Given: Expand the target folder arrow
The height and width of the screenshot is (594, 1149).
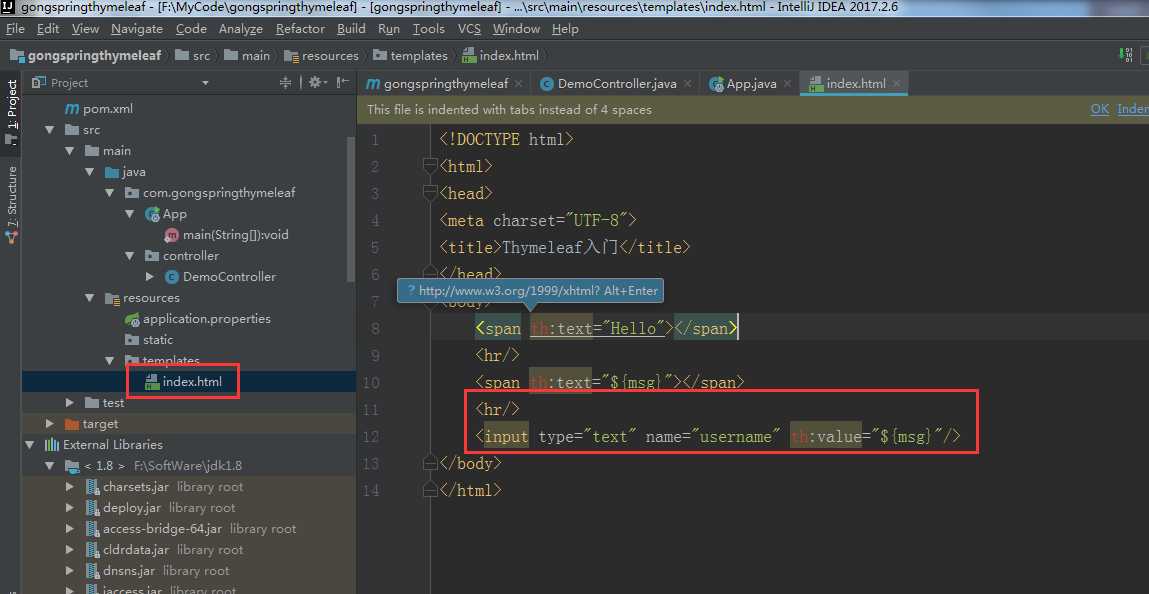Looking at the screenshot, I should pos(50,424).
